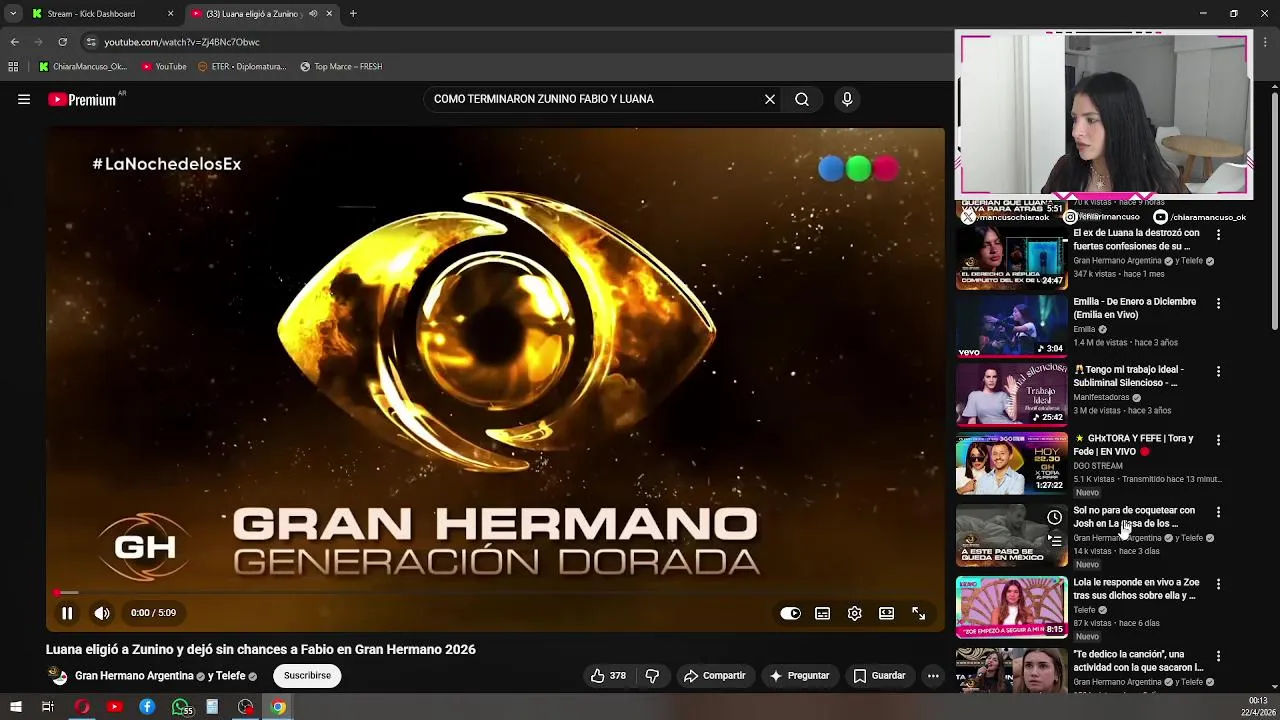Close the Kick Dashboard tab
Viewport: 1280px width, 720px height.
tap(170, 14)
